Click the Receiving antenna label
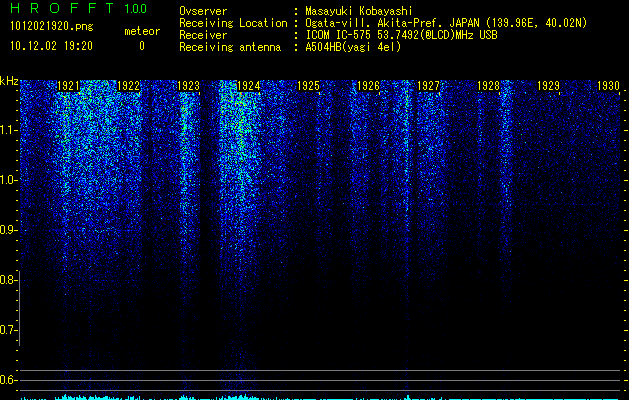This screenshot has width=629, height=400. pyautogui.click(x=230, y=47)
